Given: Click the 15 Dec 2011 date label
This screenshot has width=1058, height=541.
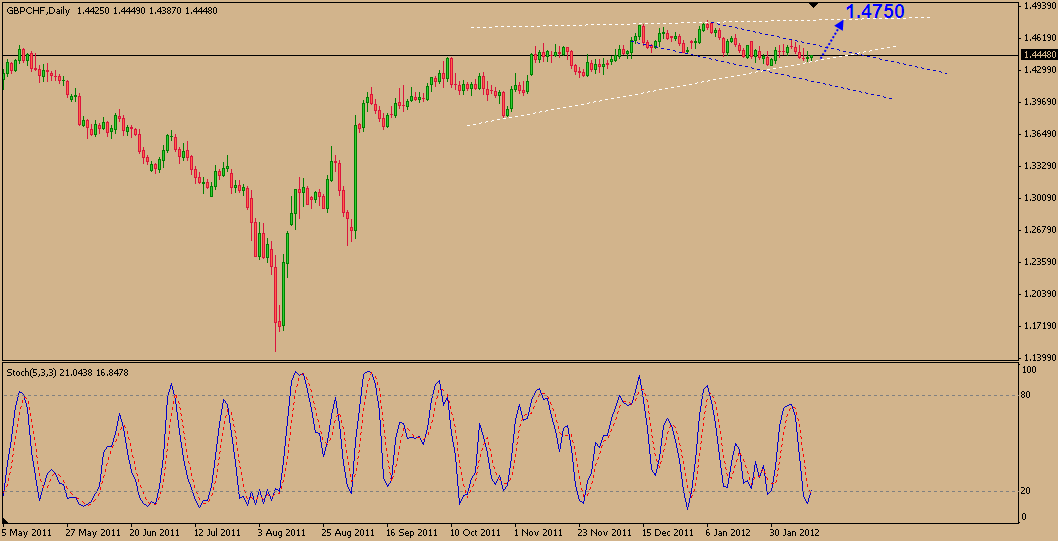Looking at the screenshot, I should point(668,530).
